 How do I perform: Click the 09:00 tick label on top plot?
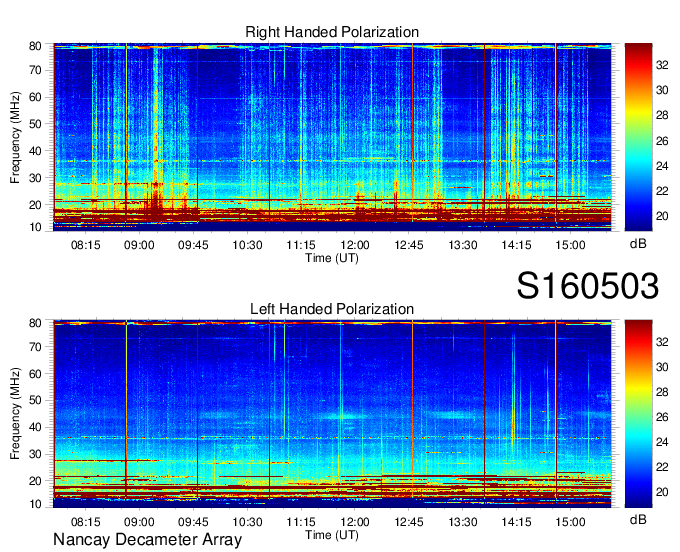tap(139, 245)
